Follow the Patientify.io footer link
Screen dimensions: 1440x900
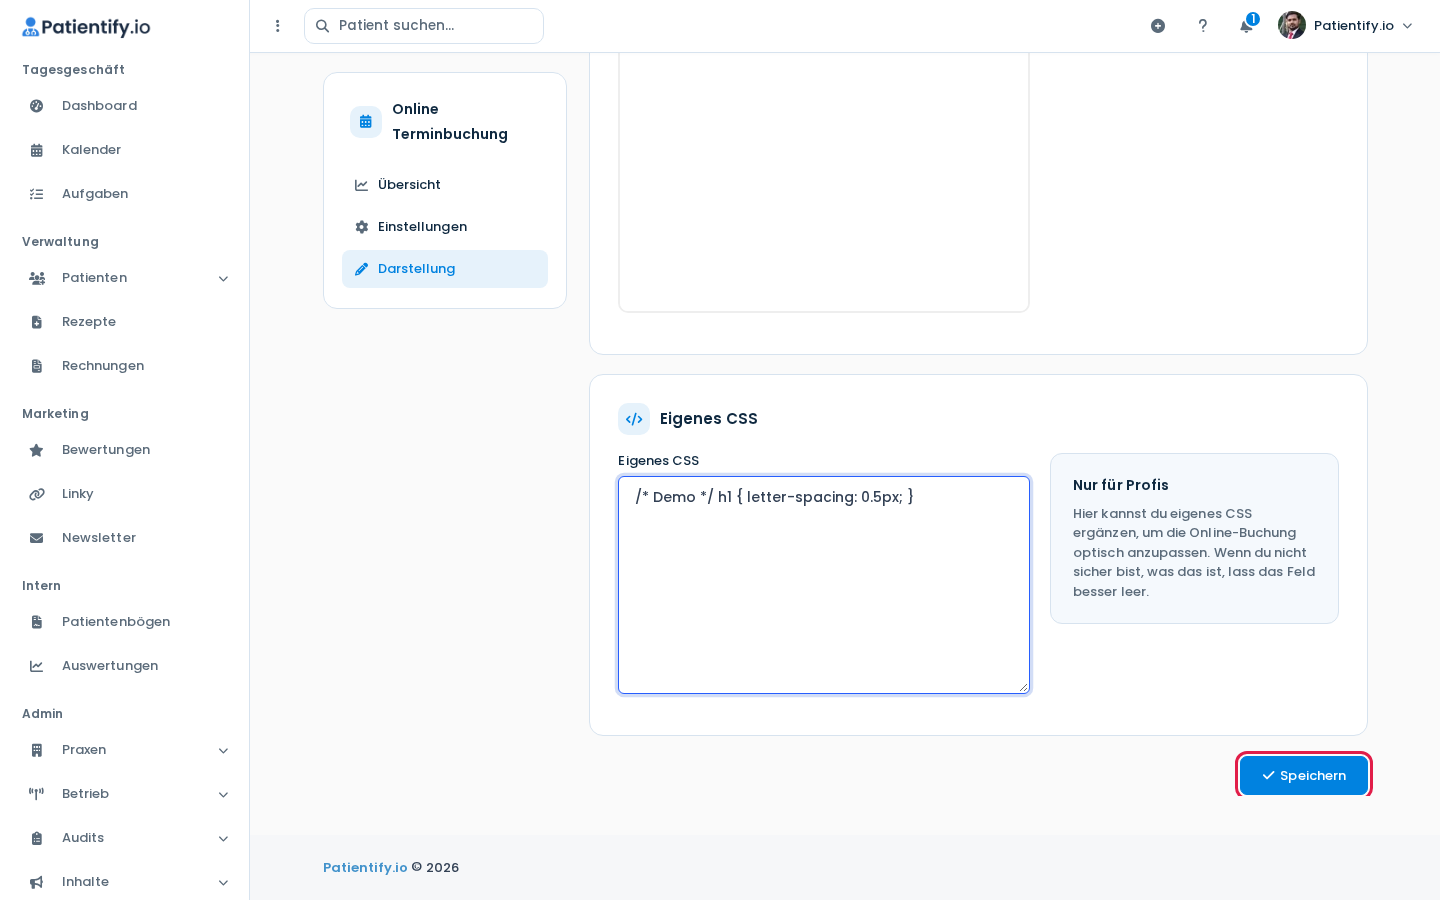(x=365, y=868)
